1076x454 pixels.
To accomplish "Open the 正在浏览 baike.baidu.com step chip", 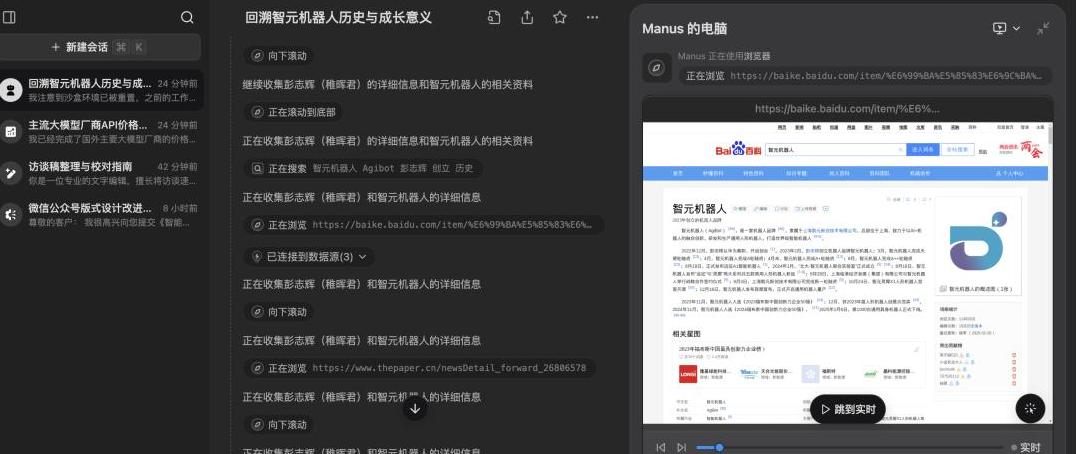I will click(x=425, y=224).
